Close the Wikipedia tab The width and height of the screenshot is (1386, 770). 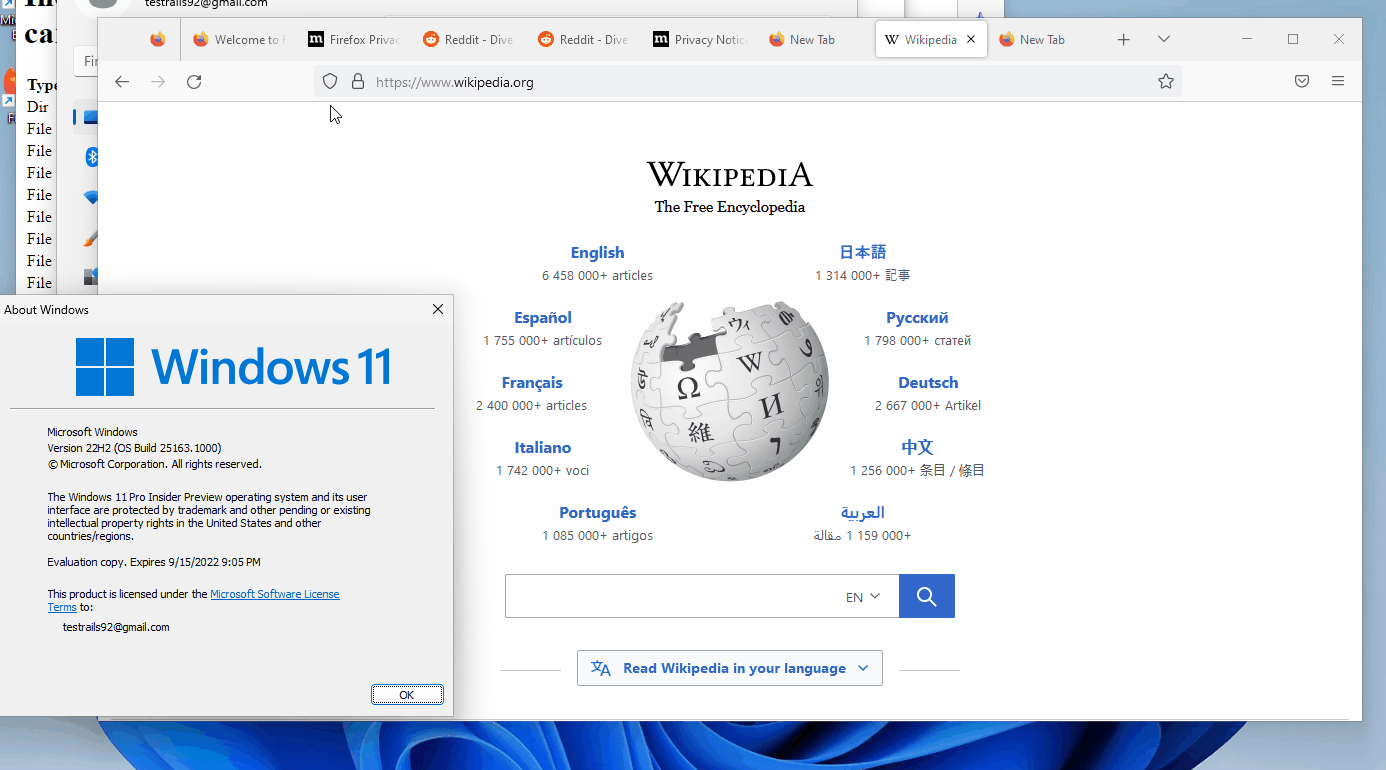(x=970, y=40)
